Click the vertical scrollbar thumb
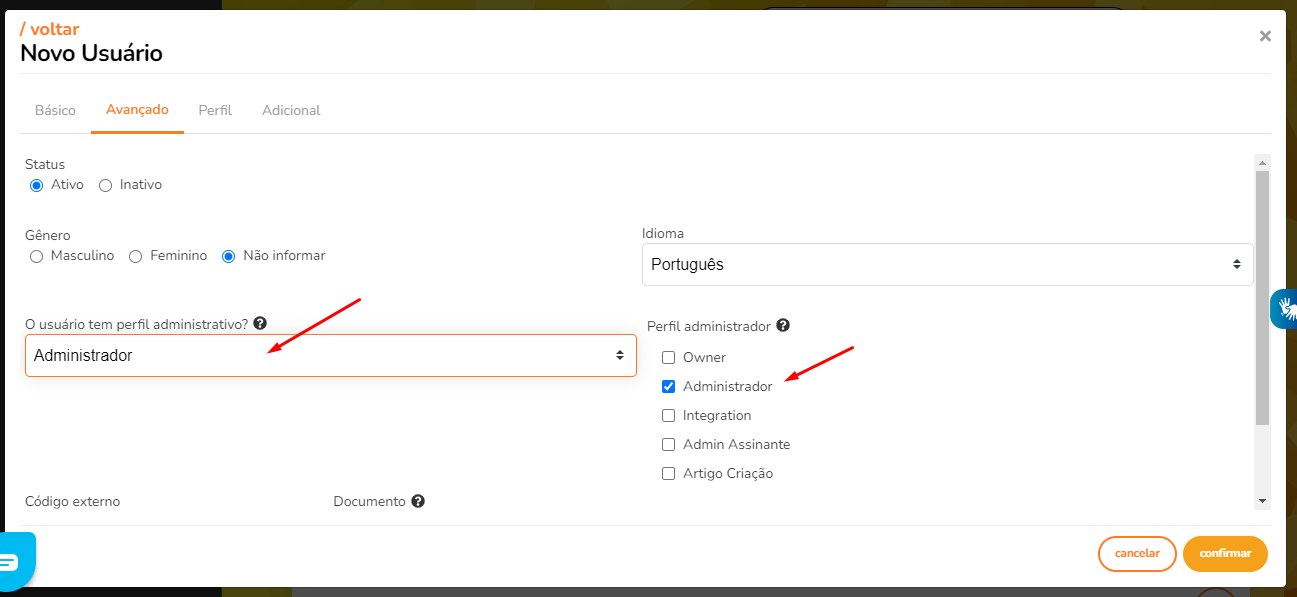1297x597 pixels. (x=1262, y=298)
